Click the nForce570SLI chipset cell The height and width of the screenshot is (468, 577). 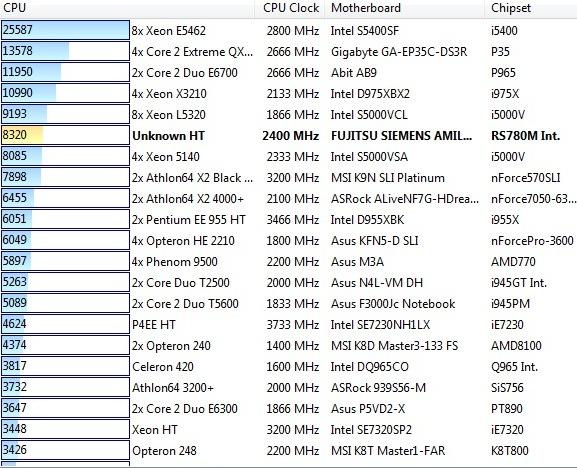click(525, 178)
